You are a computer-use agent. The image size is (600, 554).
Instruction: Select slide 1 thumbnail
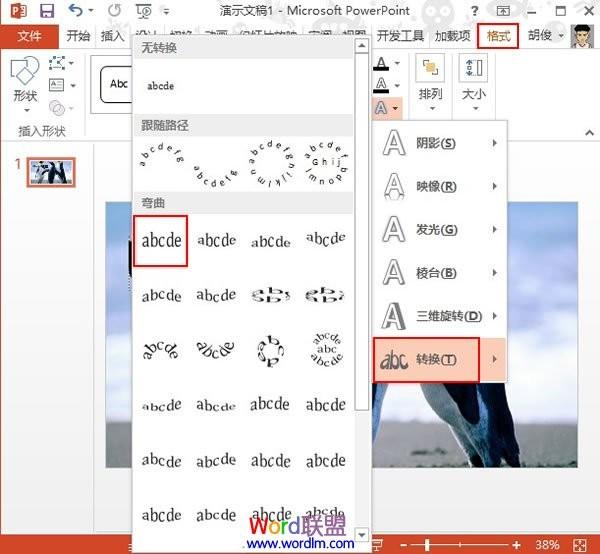click(51, 172)
